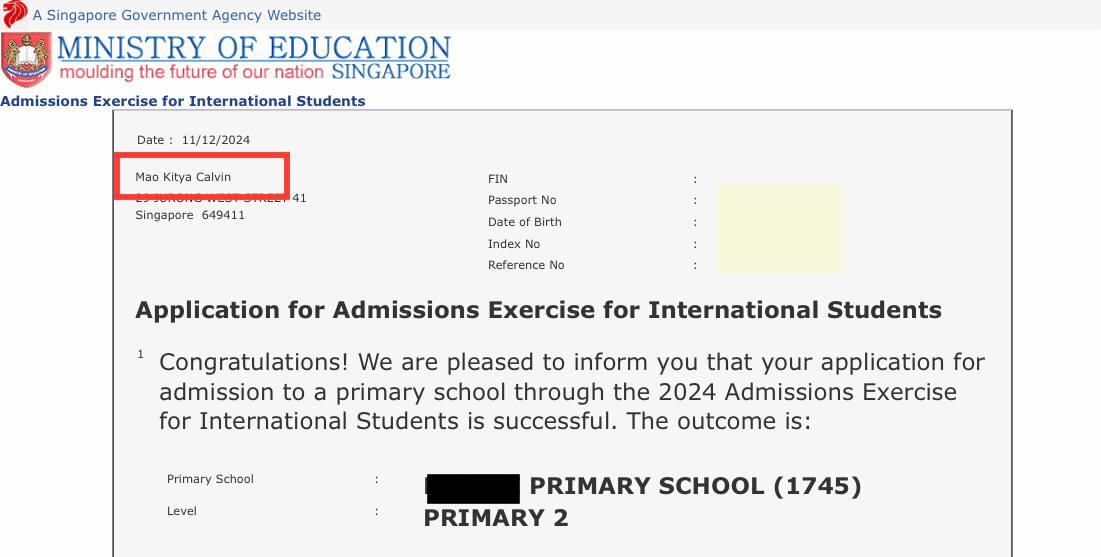
Task: Click the 'Reference No' label
Action: [x=526, y=265]
